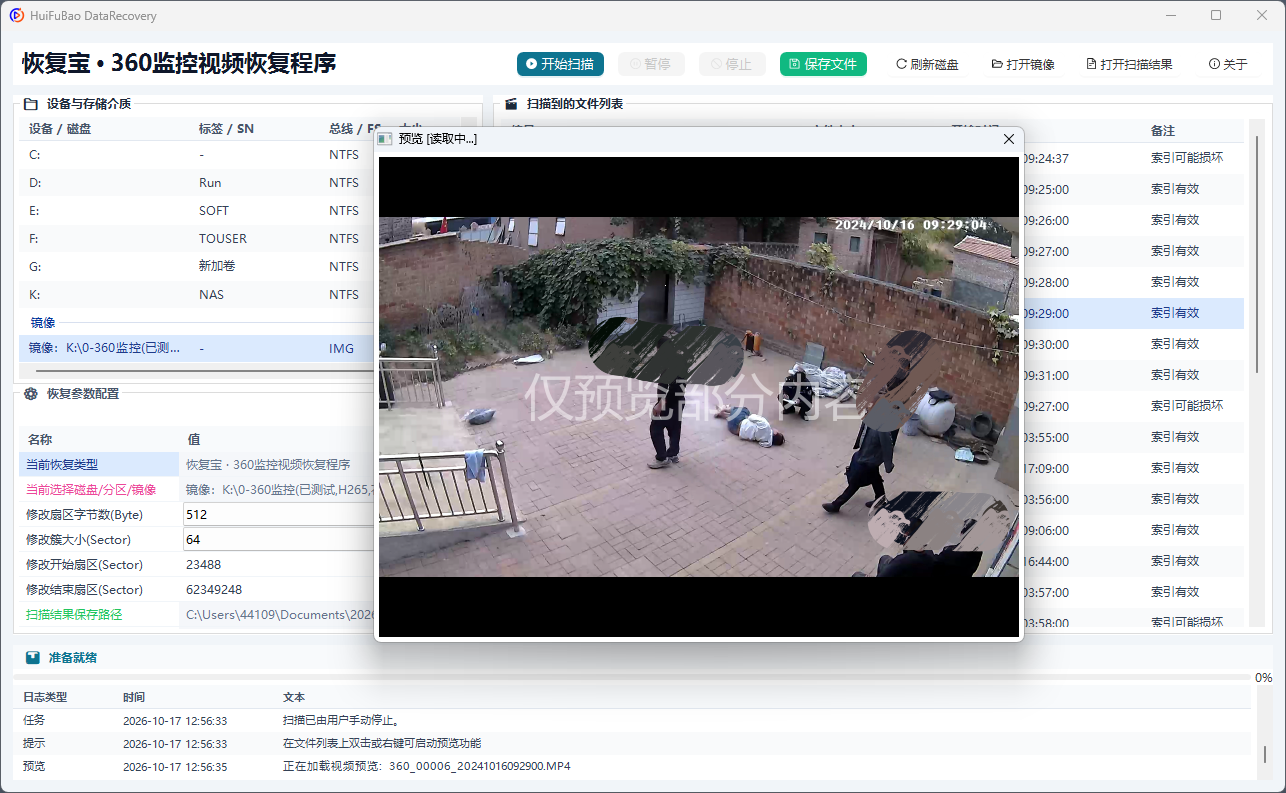
Task: Open 打开镜像 image file button
Action: pyautogui.click(x=1023, y=64)
